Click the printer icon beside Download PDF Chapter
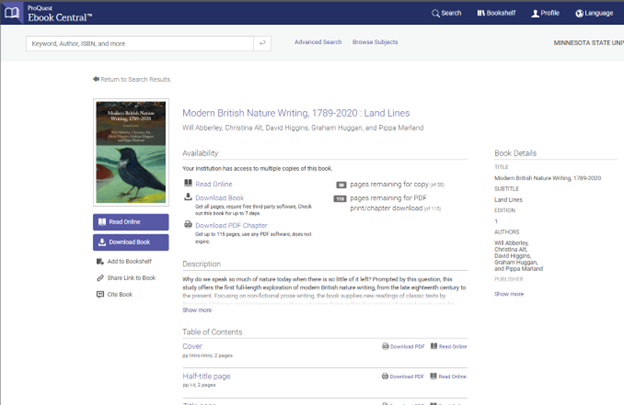This screenshot has height=405, width=624. (x=188, y=224)
